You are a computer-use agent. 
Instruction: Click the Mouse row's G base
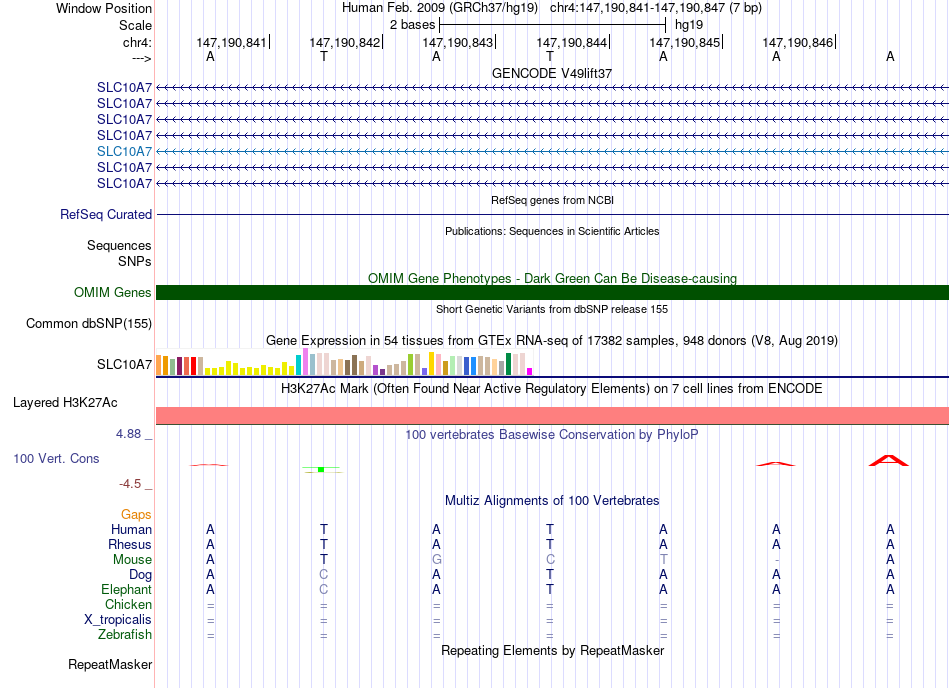(x=436, y=560)
